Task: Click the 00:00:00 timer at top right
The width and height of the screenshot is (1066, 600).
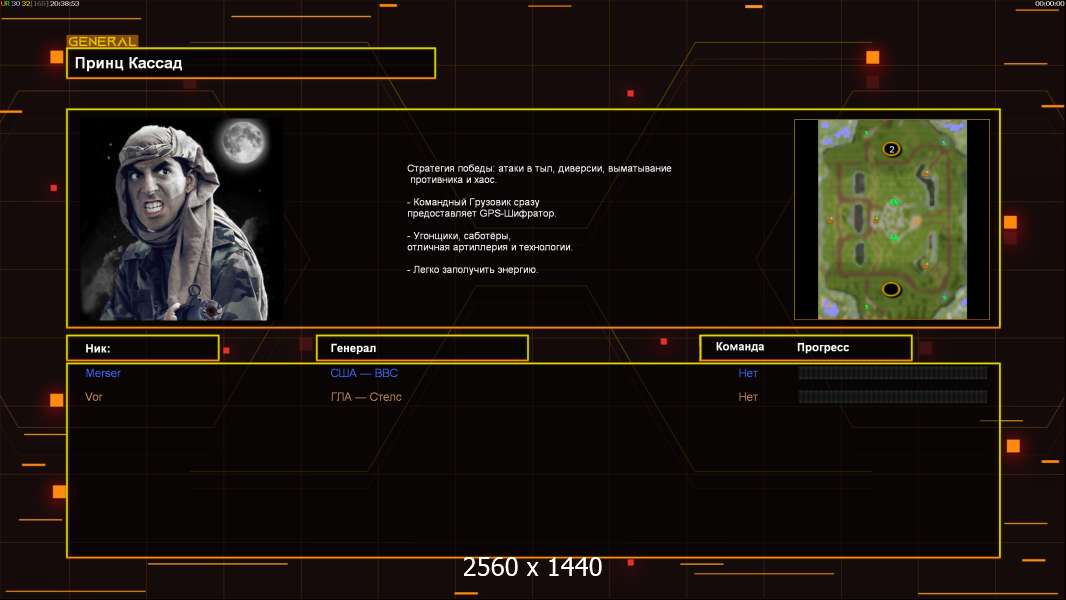Action: [x=1050, y=3]
